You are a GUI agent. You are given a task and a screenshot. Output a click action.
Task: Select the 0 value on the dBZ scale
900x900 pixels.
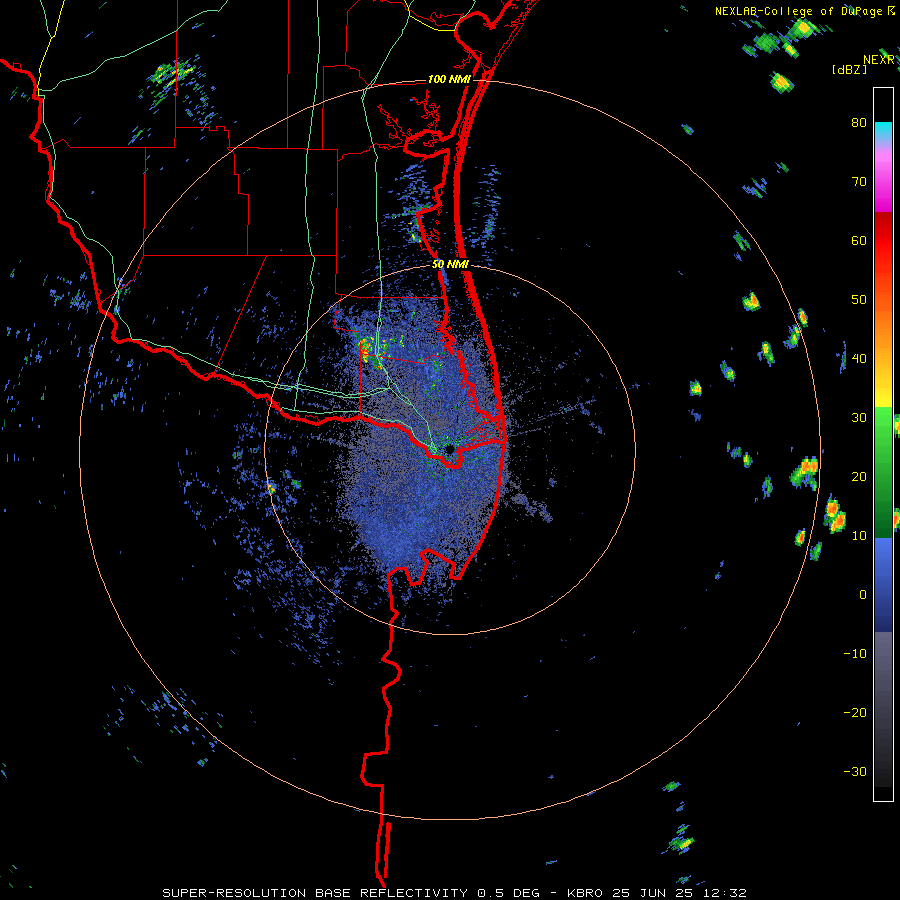click(x=863, y=595)
